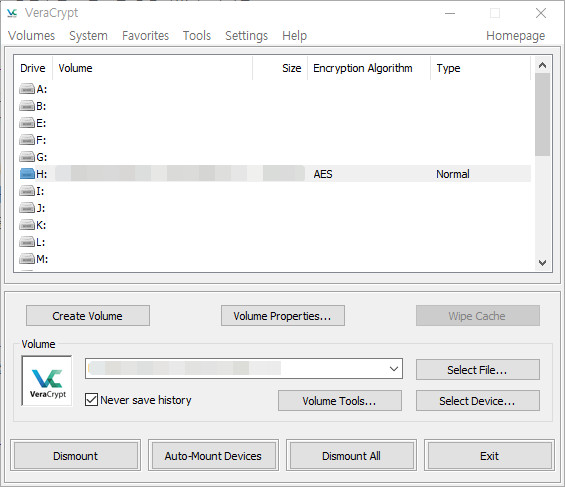Viewport: 565px width, 487px height.
Task: Click the AES cell in H: row
Action: pyautogui.click(x=323, y=174)
